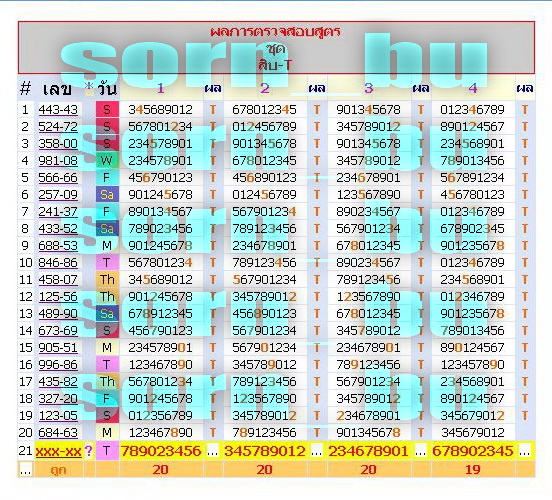Click the ellipsis after prediction 234678901

420,452
